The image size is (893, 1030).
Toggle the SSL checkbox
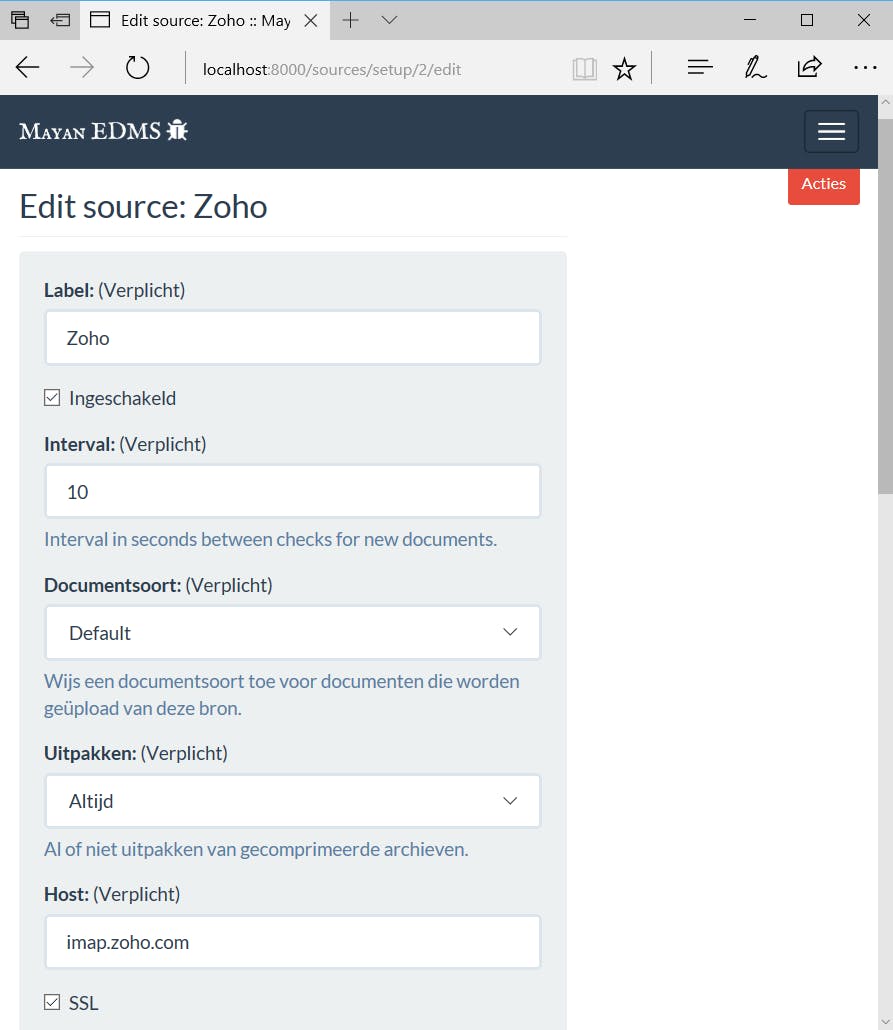point(52,1002)
